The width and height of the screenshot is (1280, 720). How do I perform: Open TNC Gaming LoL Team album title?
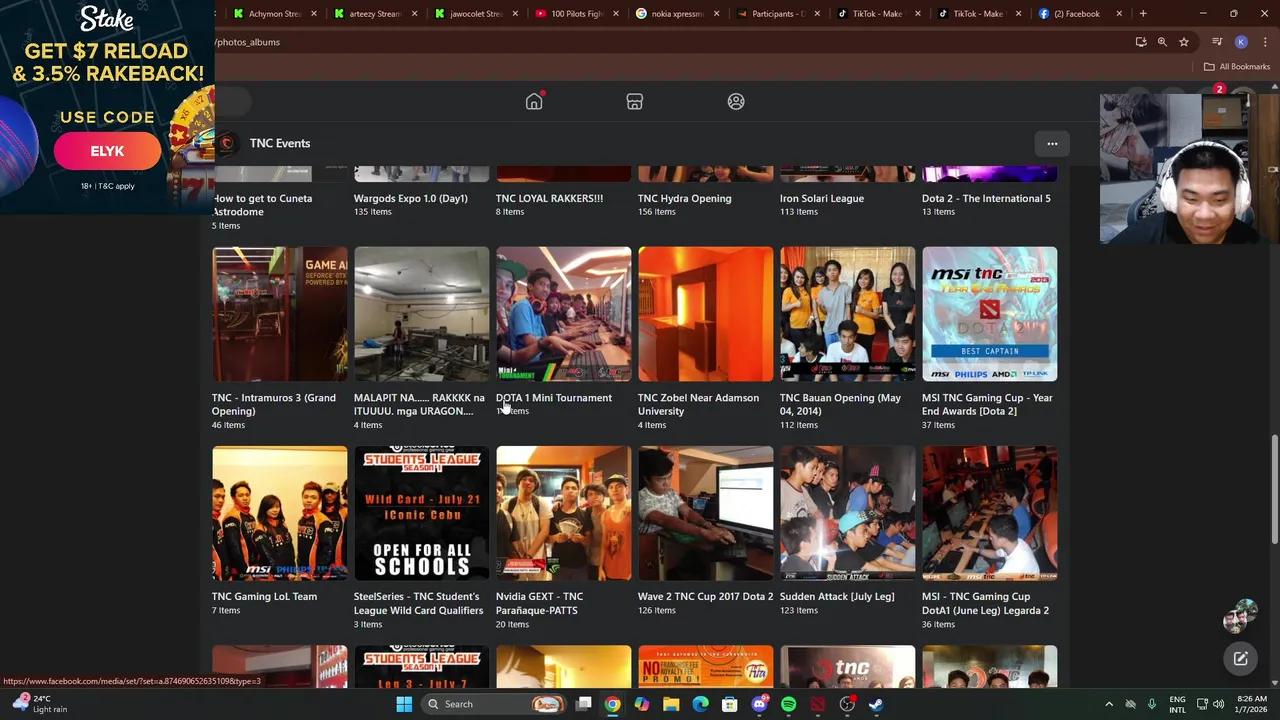coord(264,597)
